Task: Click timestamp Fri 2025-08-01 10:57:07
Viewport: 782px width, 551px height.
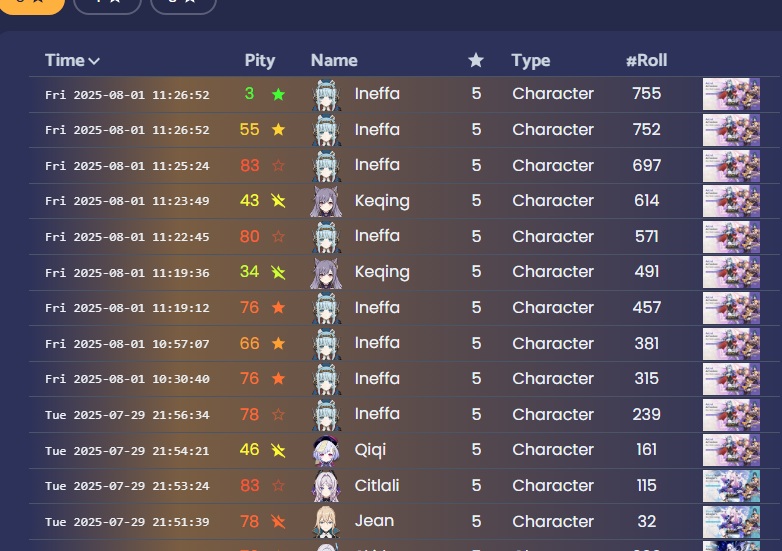Action: click(127, 344)
